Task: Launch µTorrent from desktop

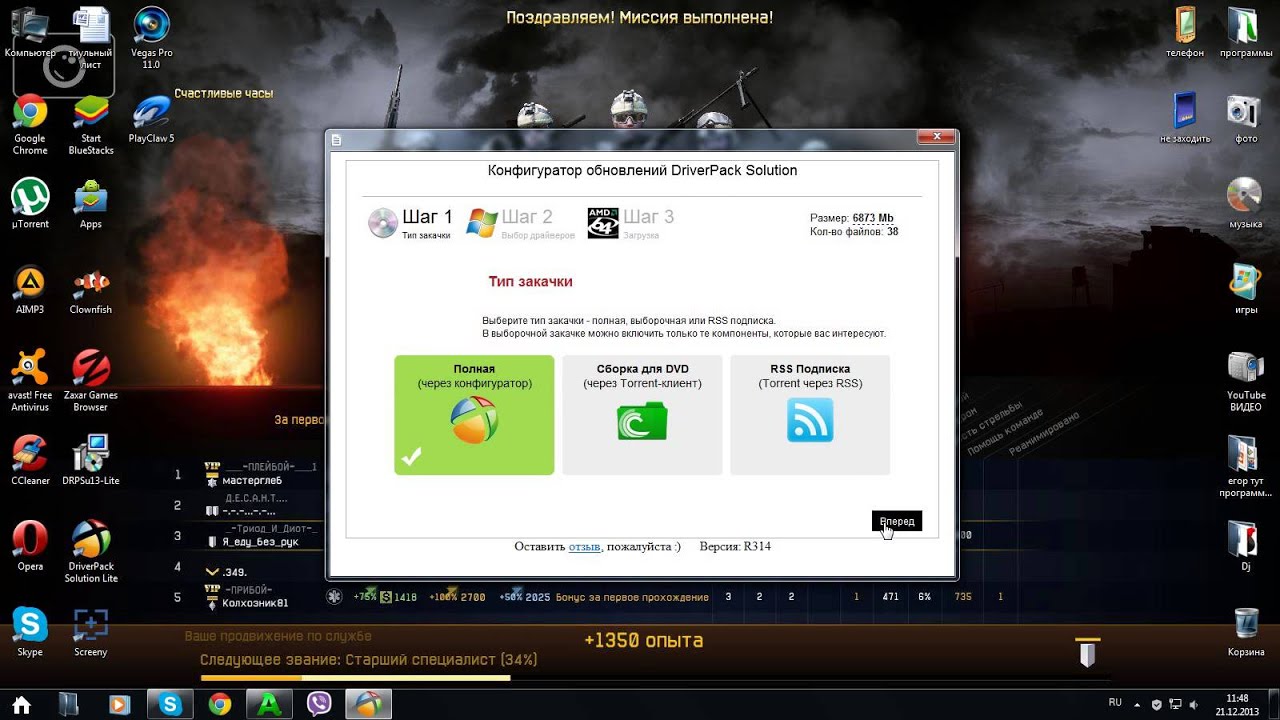Action: (30, 203)
